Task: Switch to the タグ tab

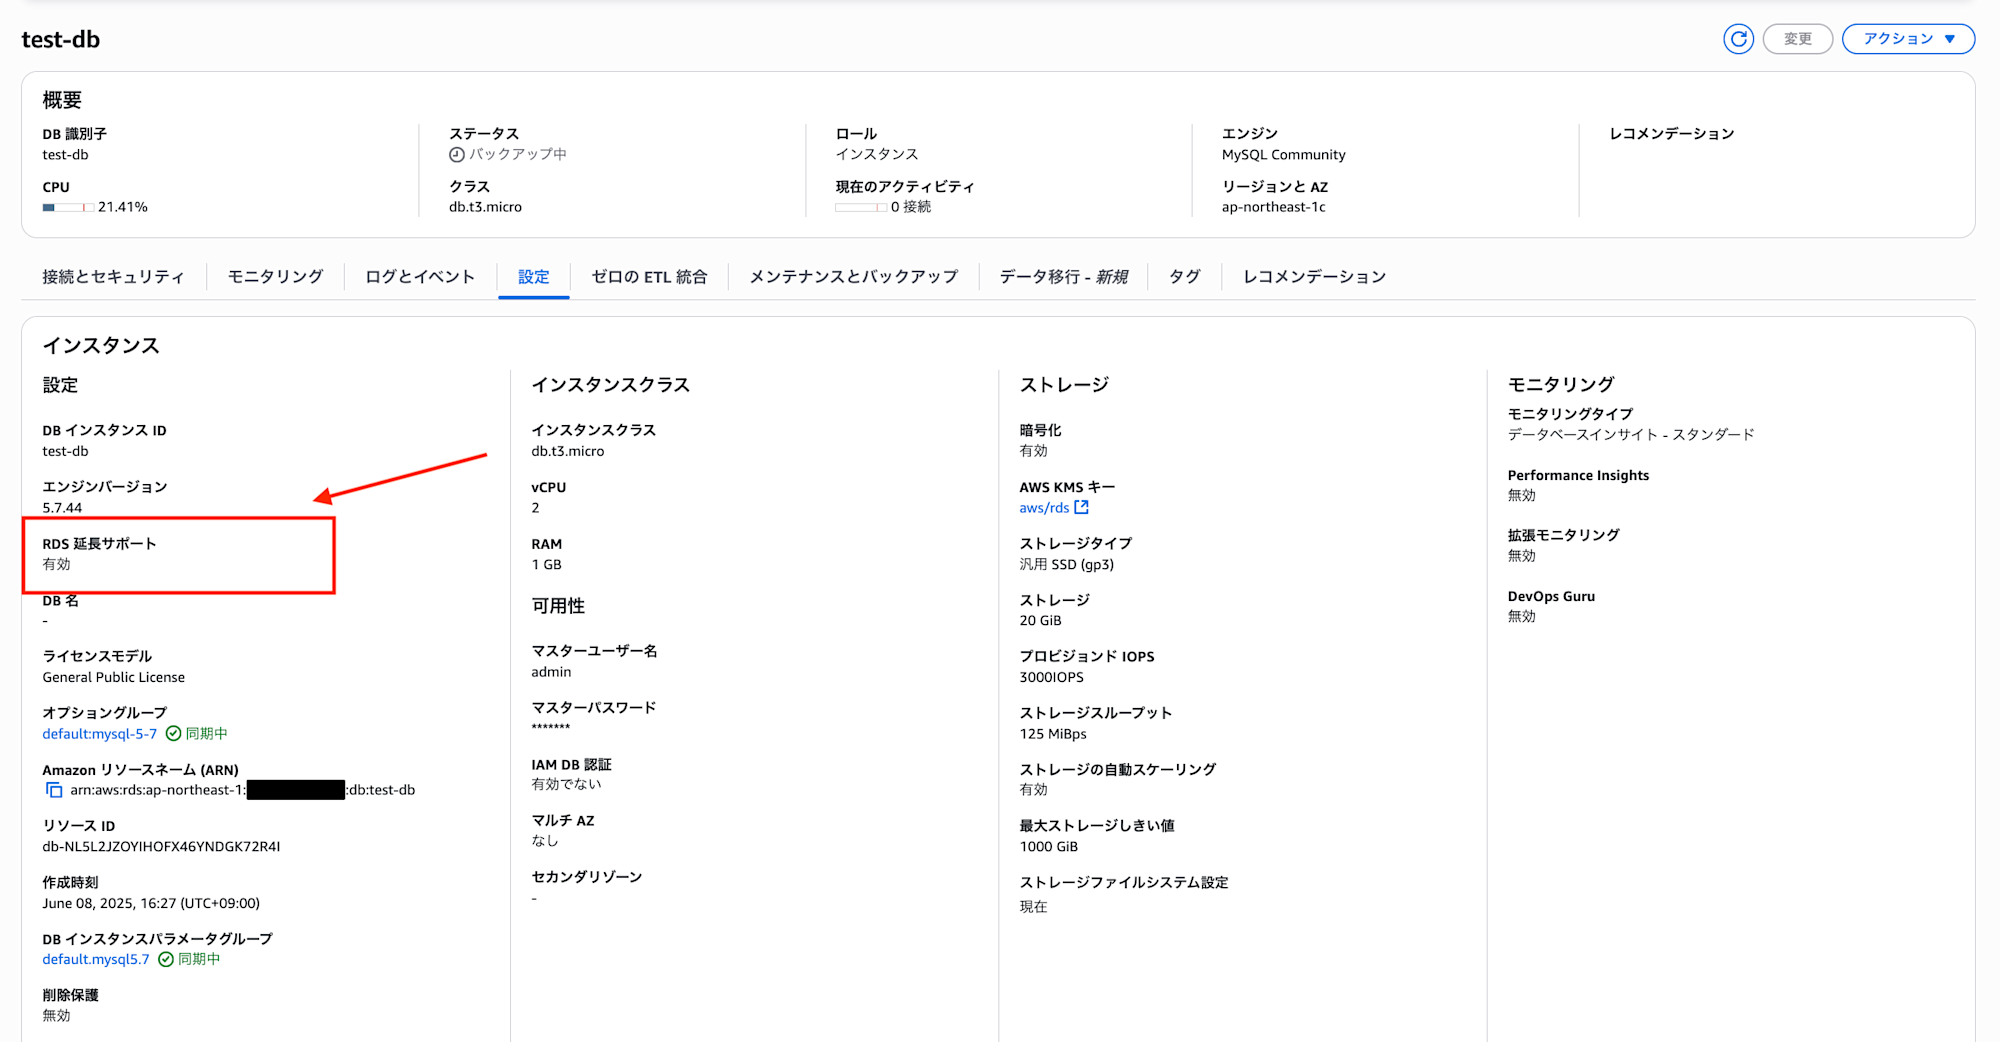Action: (x=1184, y=276)
